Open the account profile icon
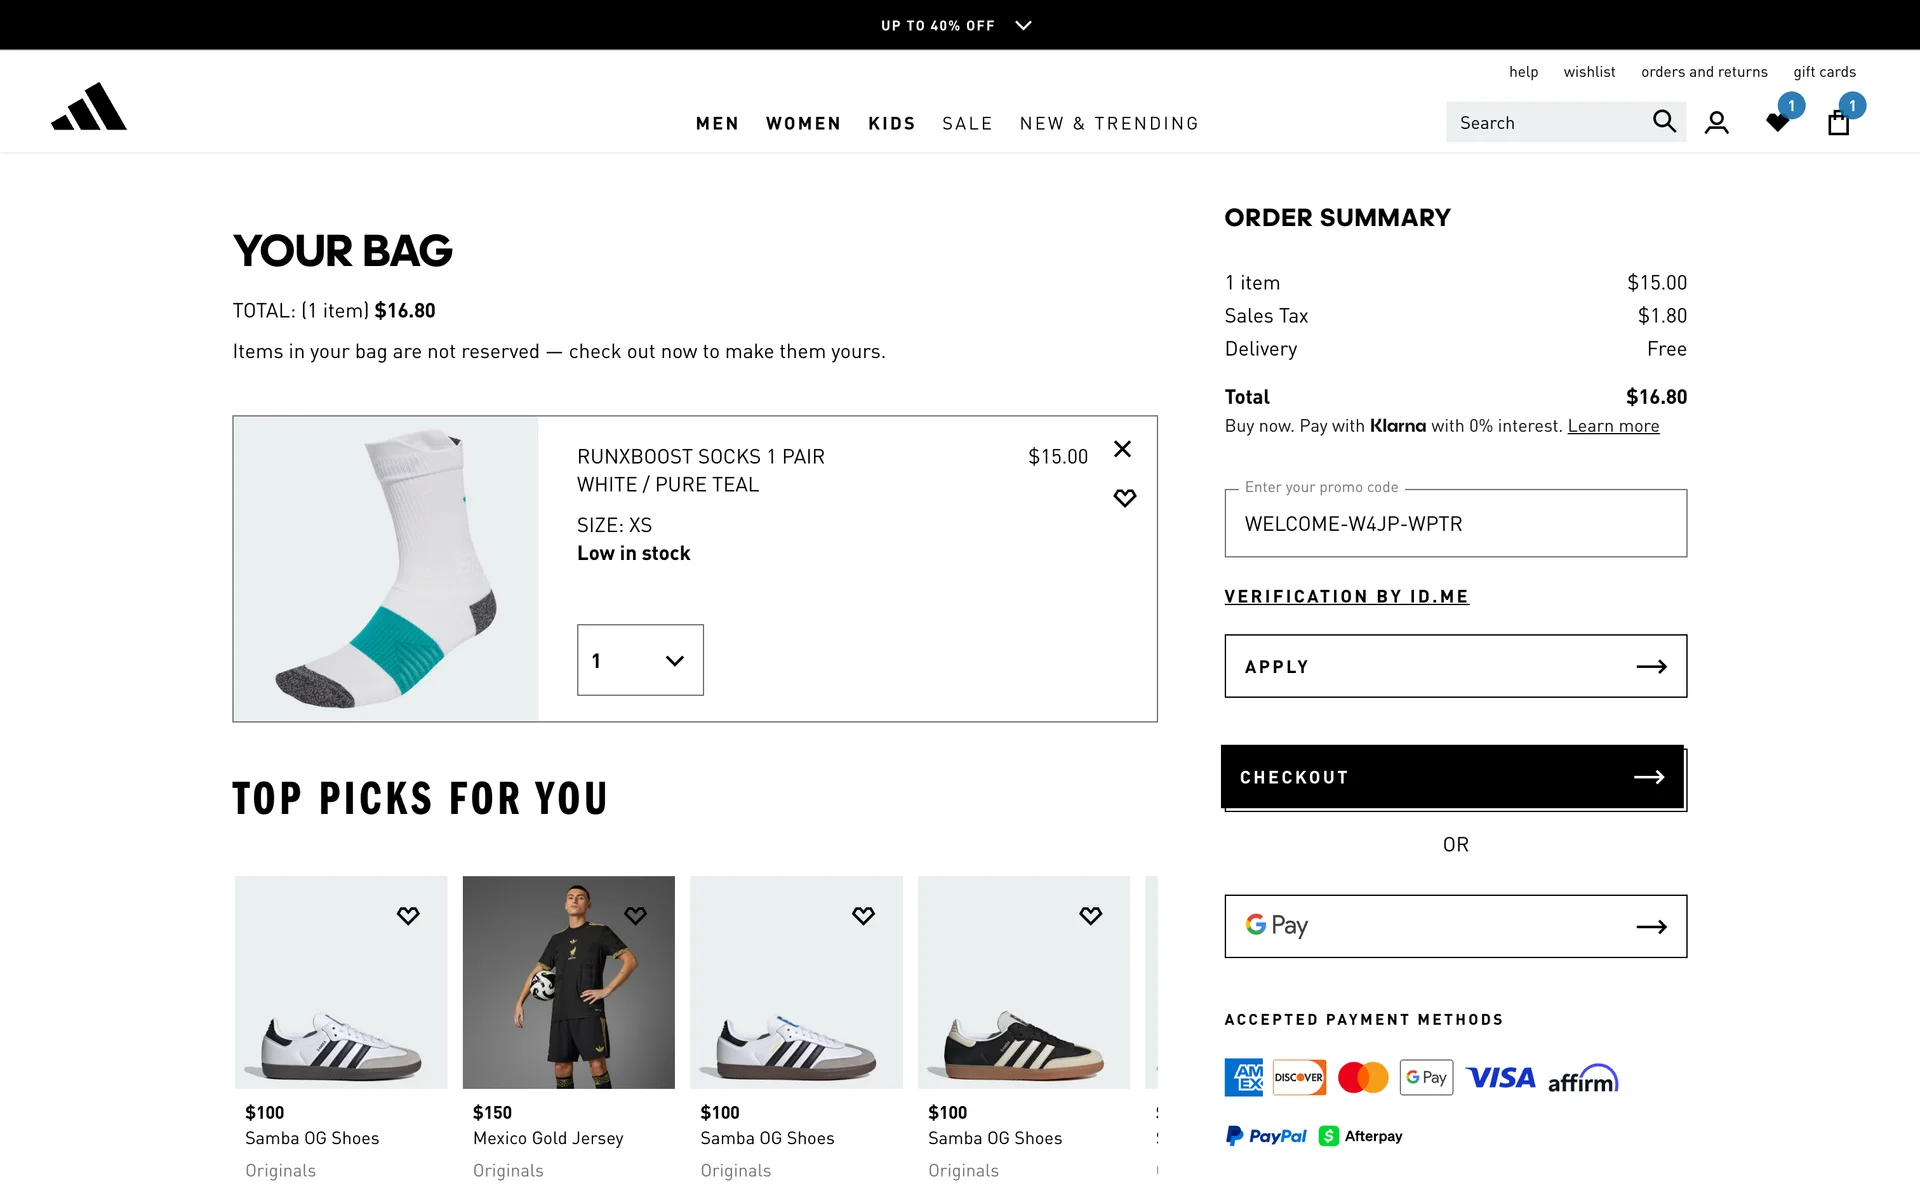The width and height of the screenshot is (1920, 1200). pyautogui.click(x=1716, y=123)
